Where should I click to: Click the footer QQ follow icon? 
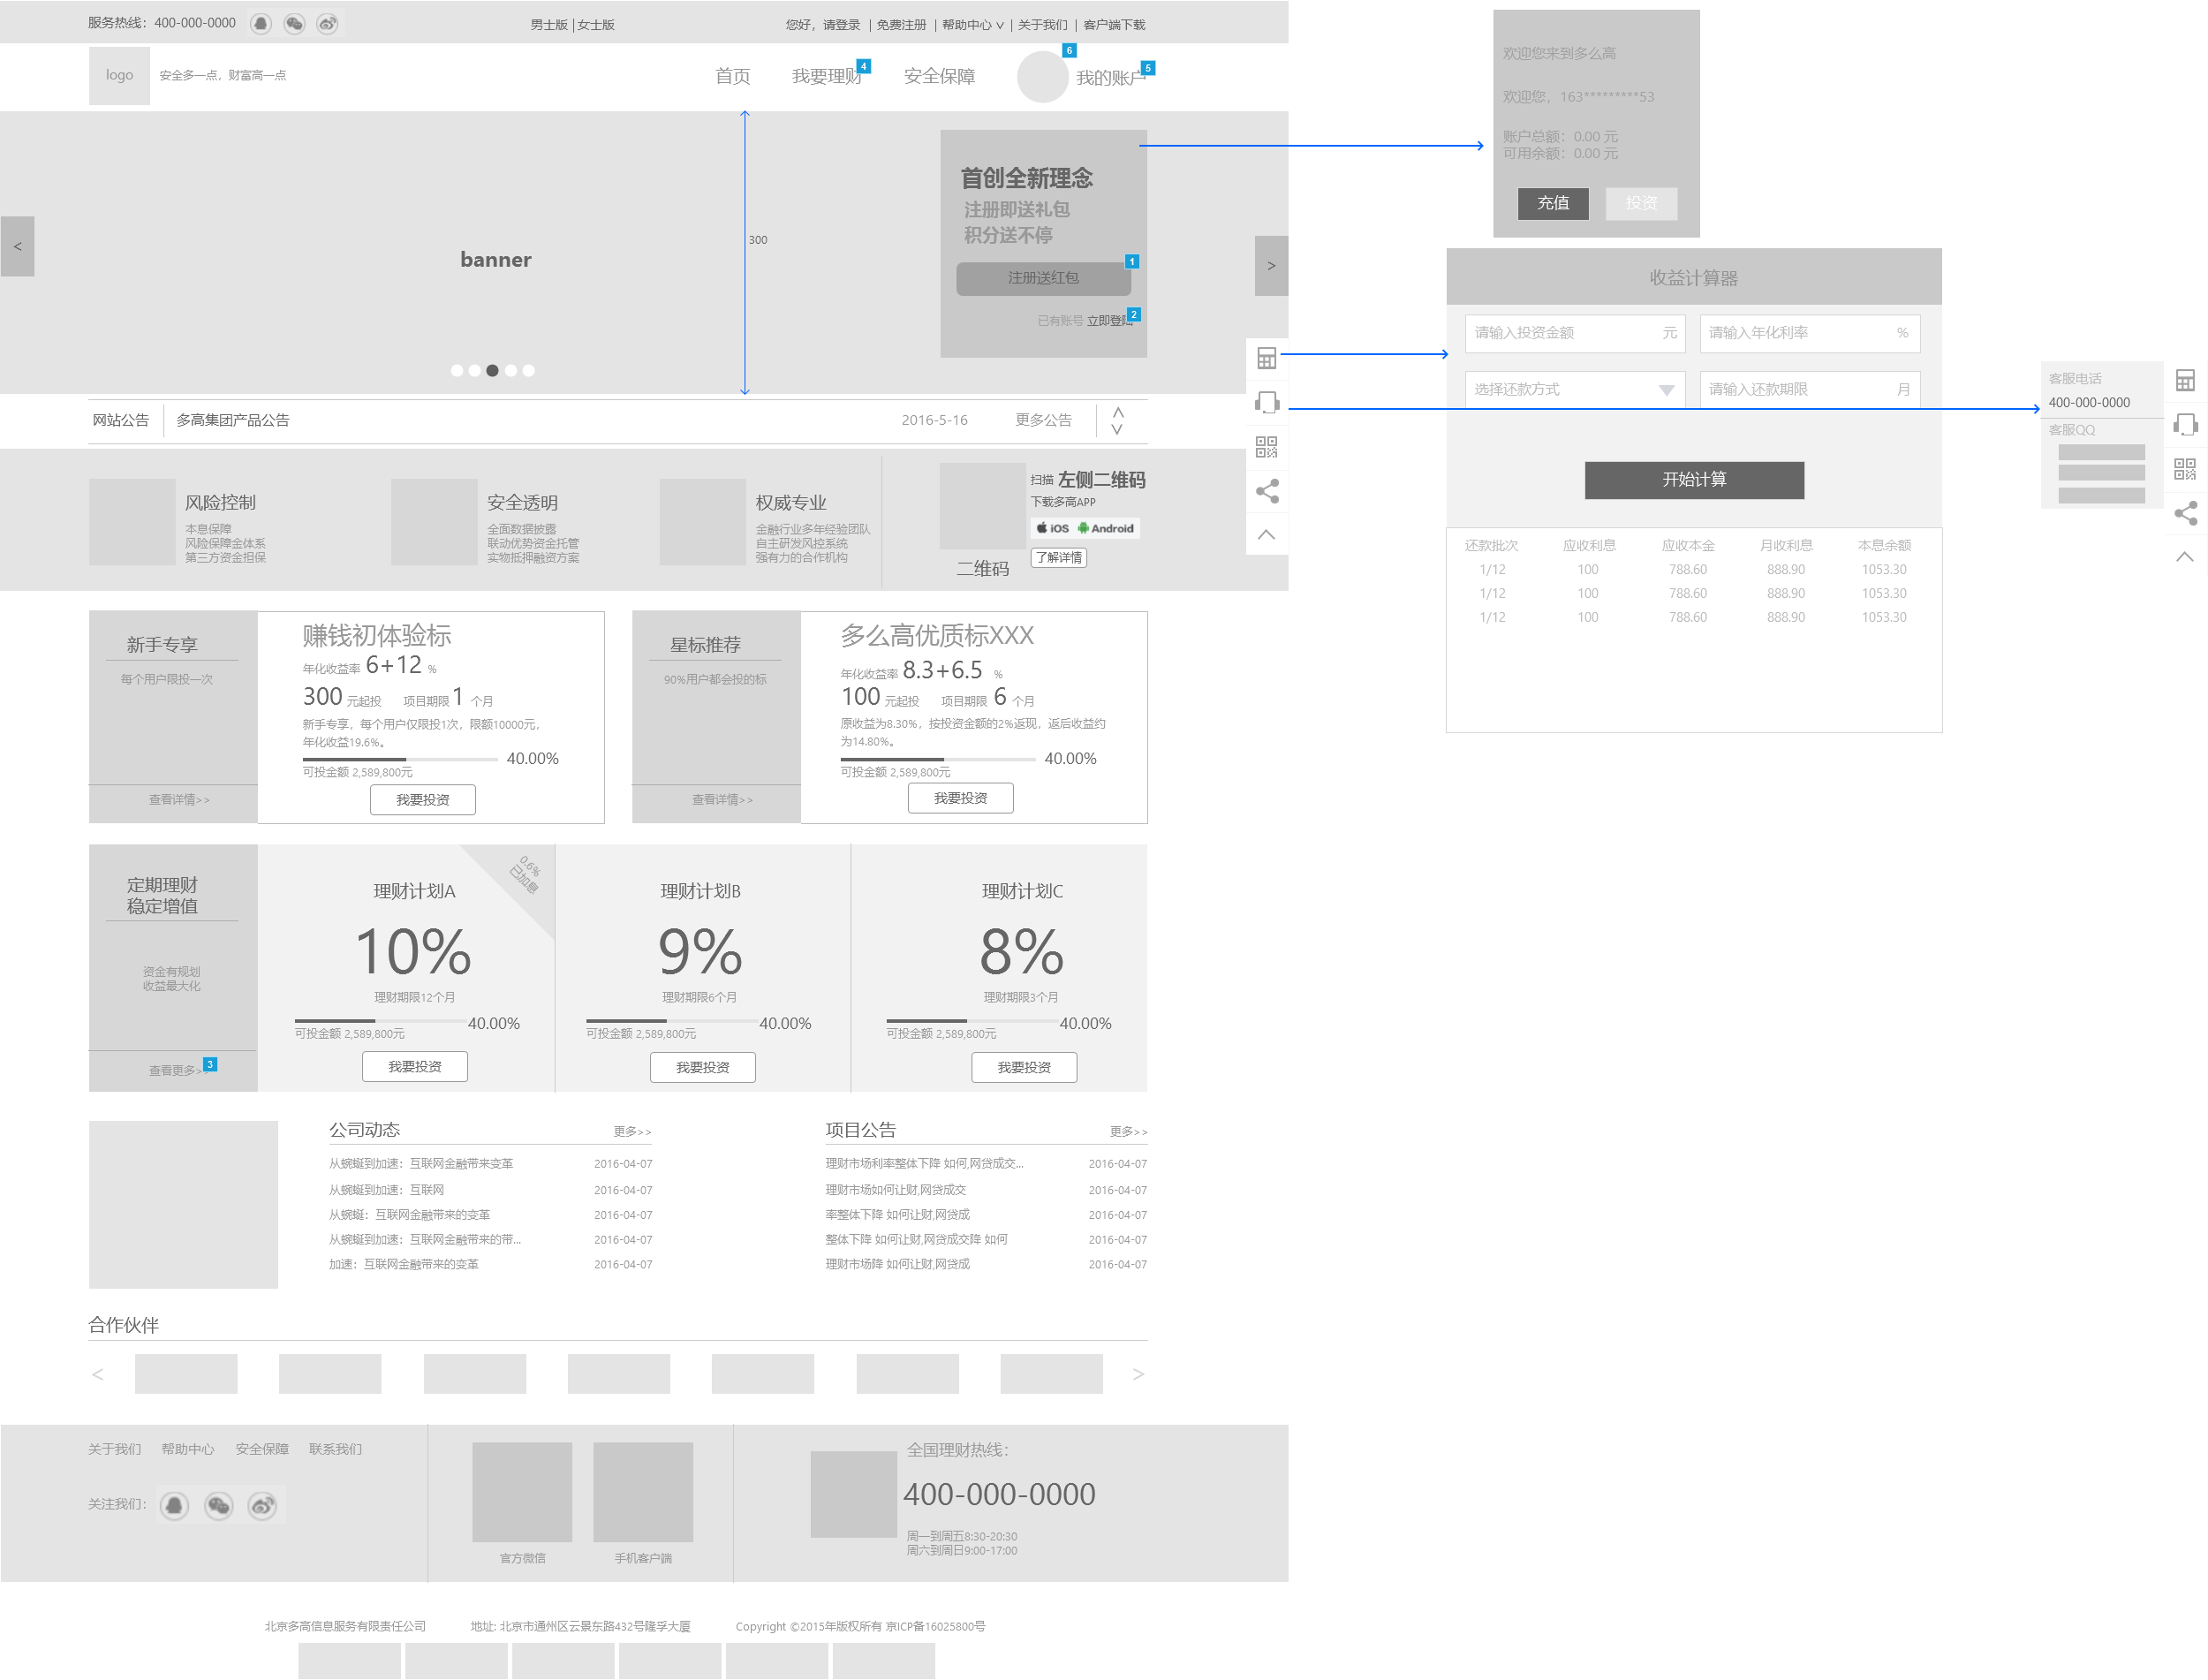tap(174, 1506)
